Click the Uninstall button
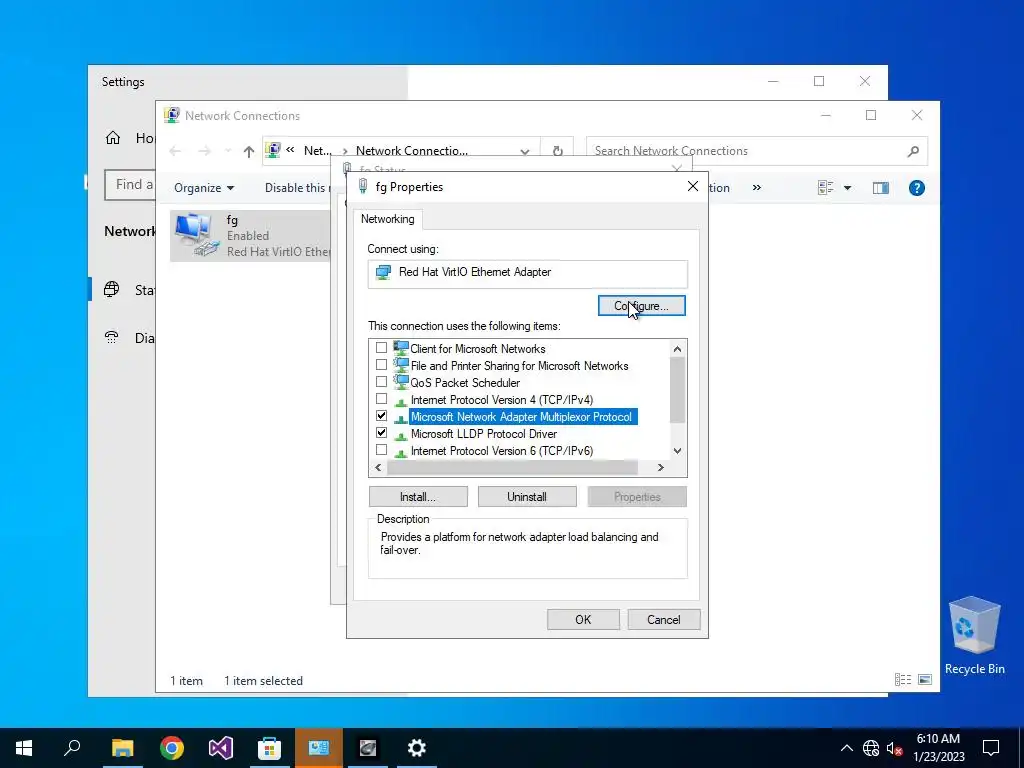 [x=527, y=497]
